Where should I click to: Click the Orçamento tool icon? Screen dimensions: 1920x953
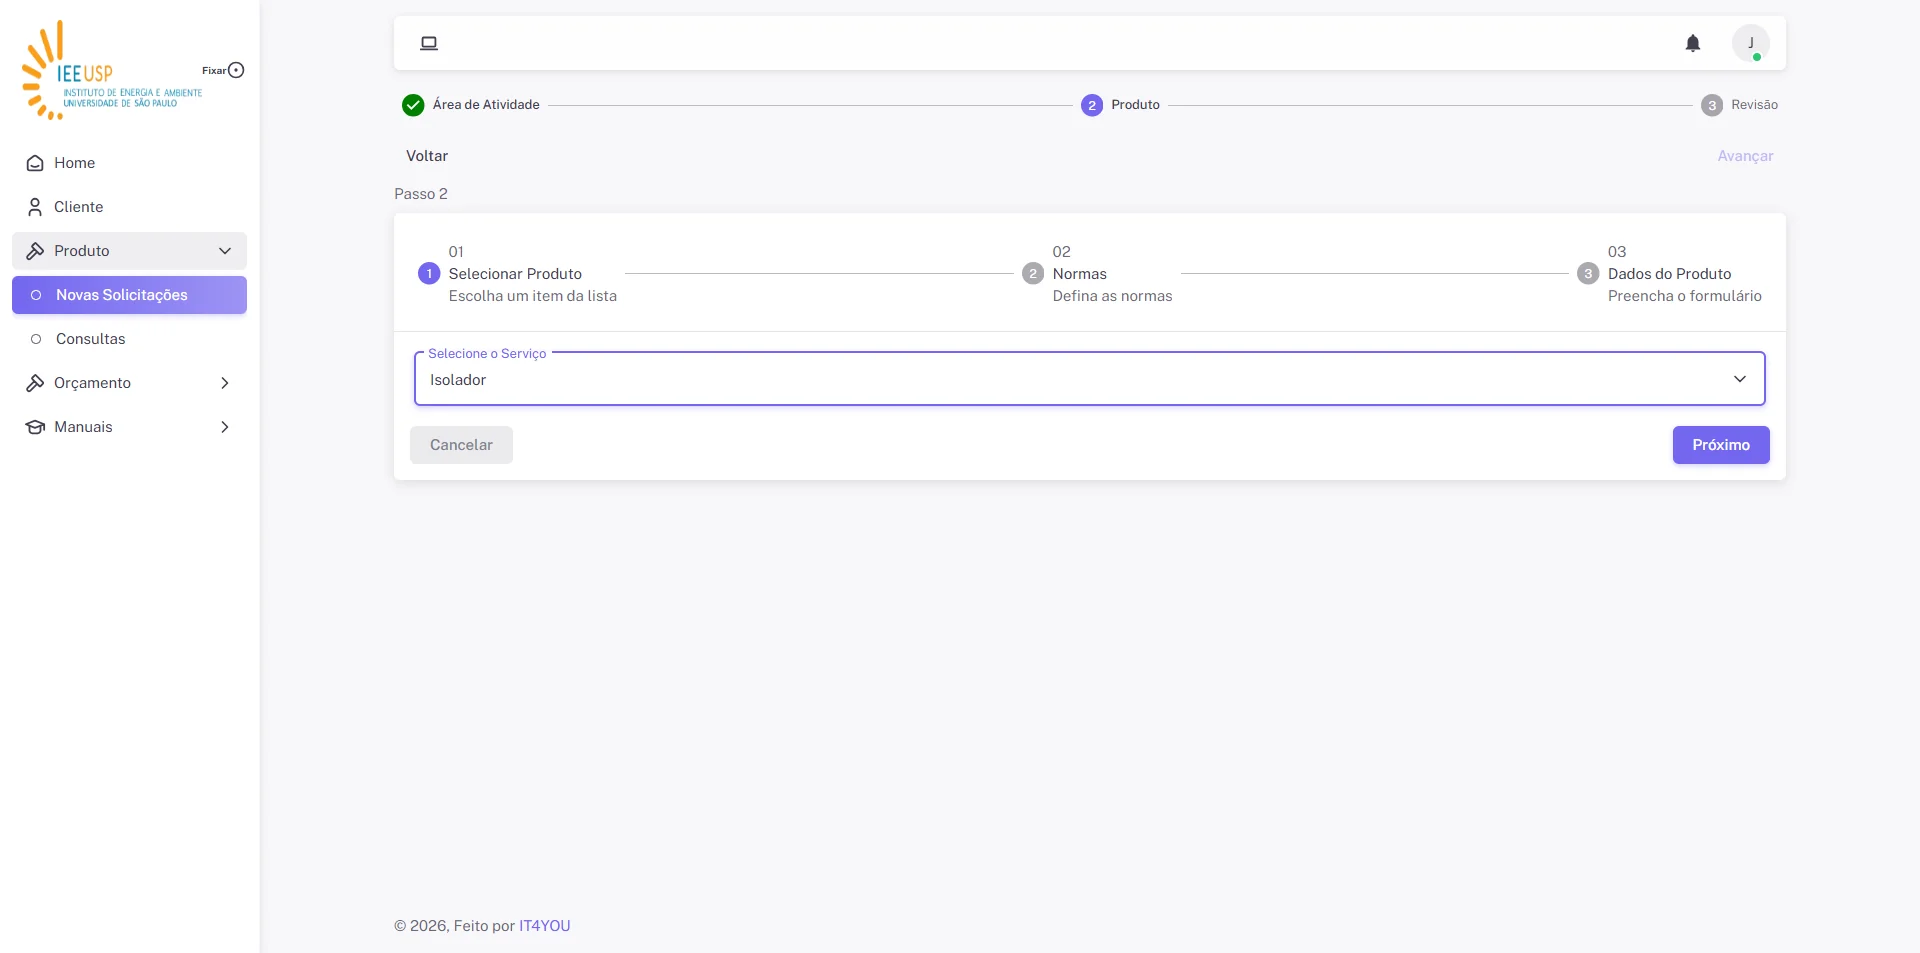pyautogui.click(x=35, y=383)
